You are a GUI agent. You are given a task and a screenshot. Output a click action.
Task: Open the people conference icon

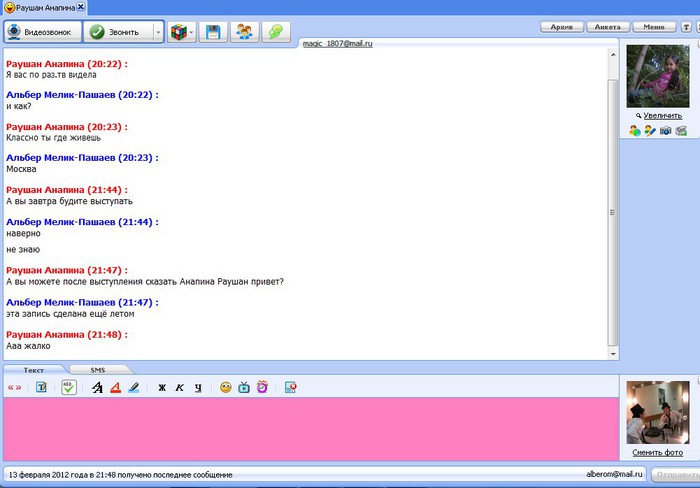click(244, 32)
